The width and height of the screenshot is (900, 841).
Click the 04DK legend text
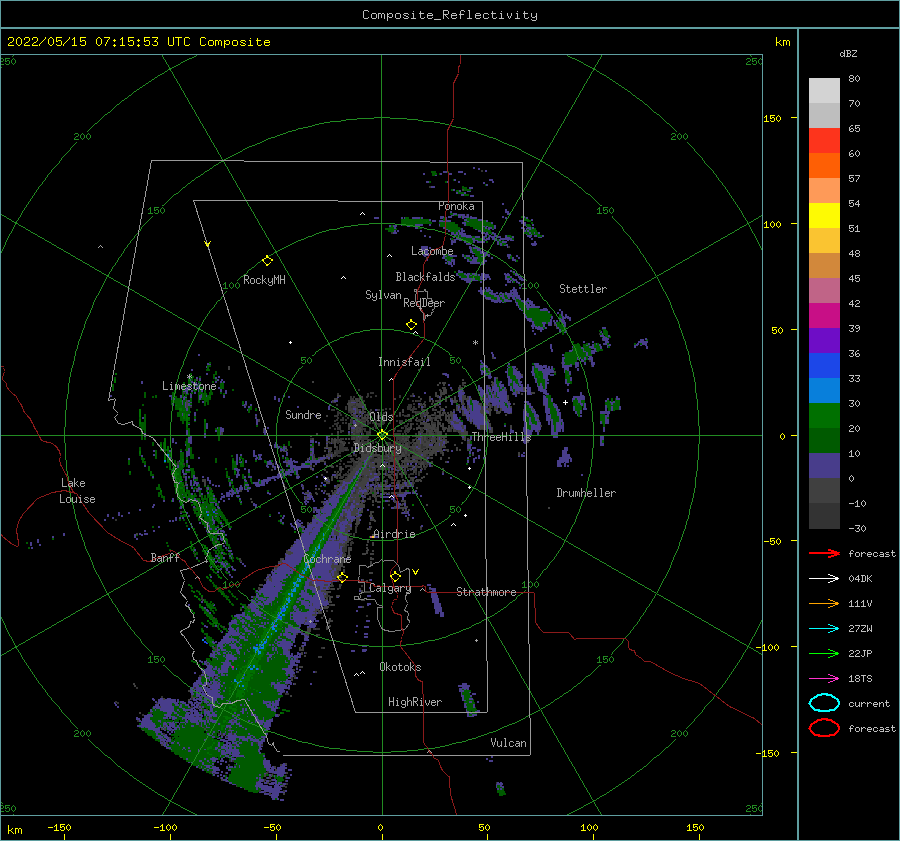[860, 579]
